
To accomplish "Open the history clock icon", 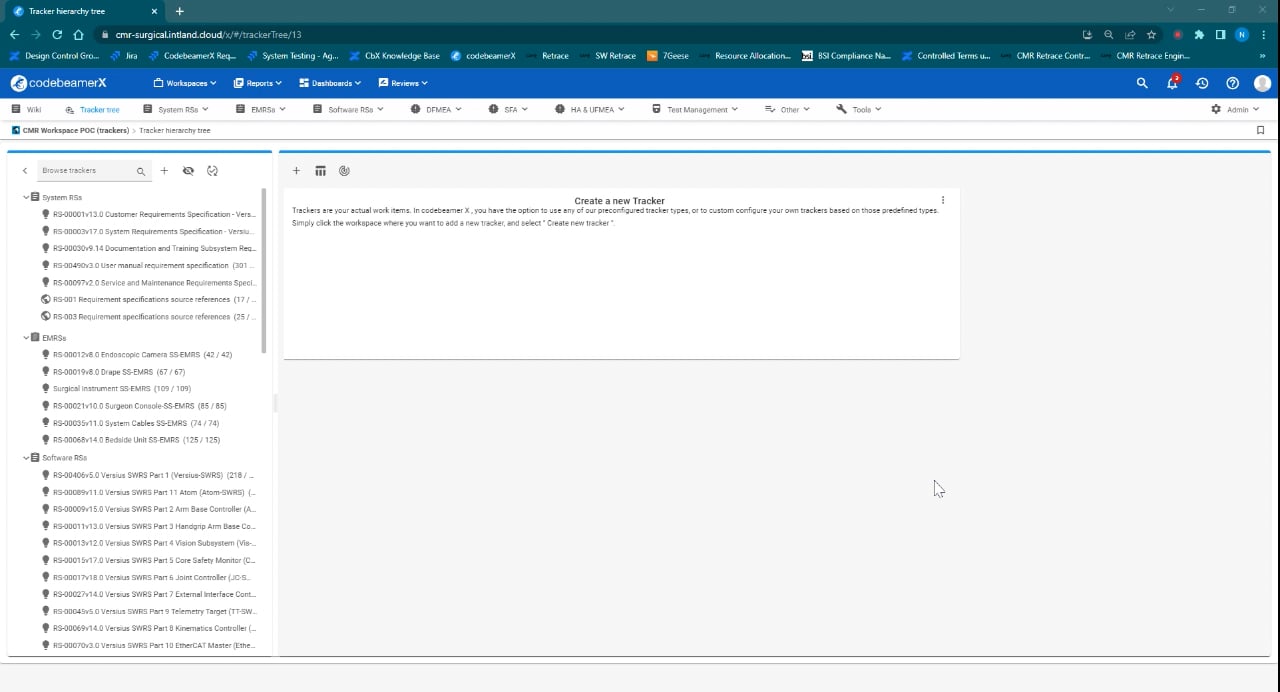I will point(1202,83).
